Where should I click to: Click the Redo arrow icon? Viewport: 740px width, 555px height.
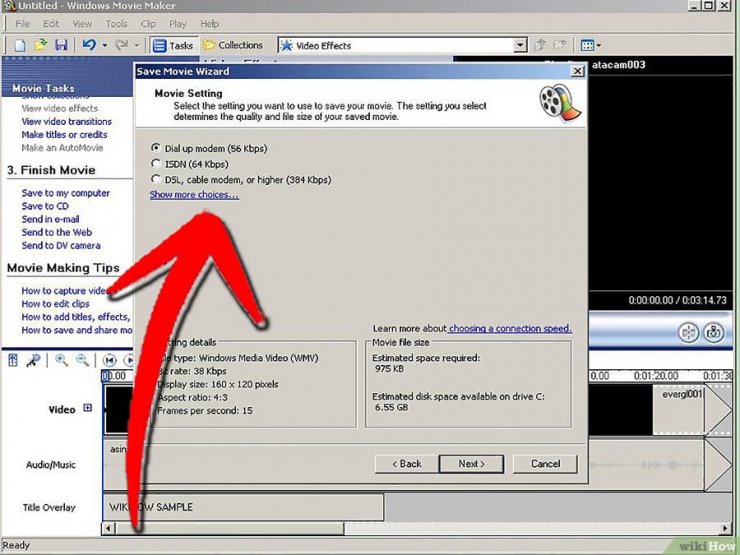click(x=122, y=45)
